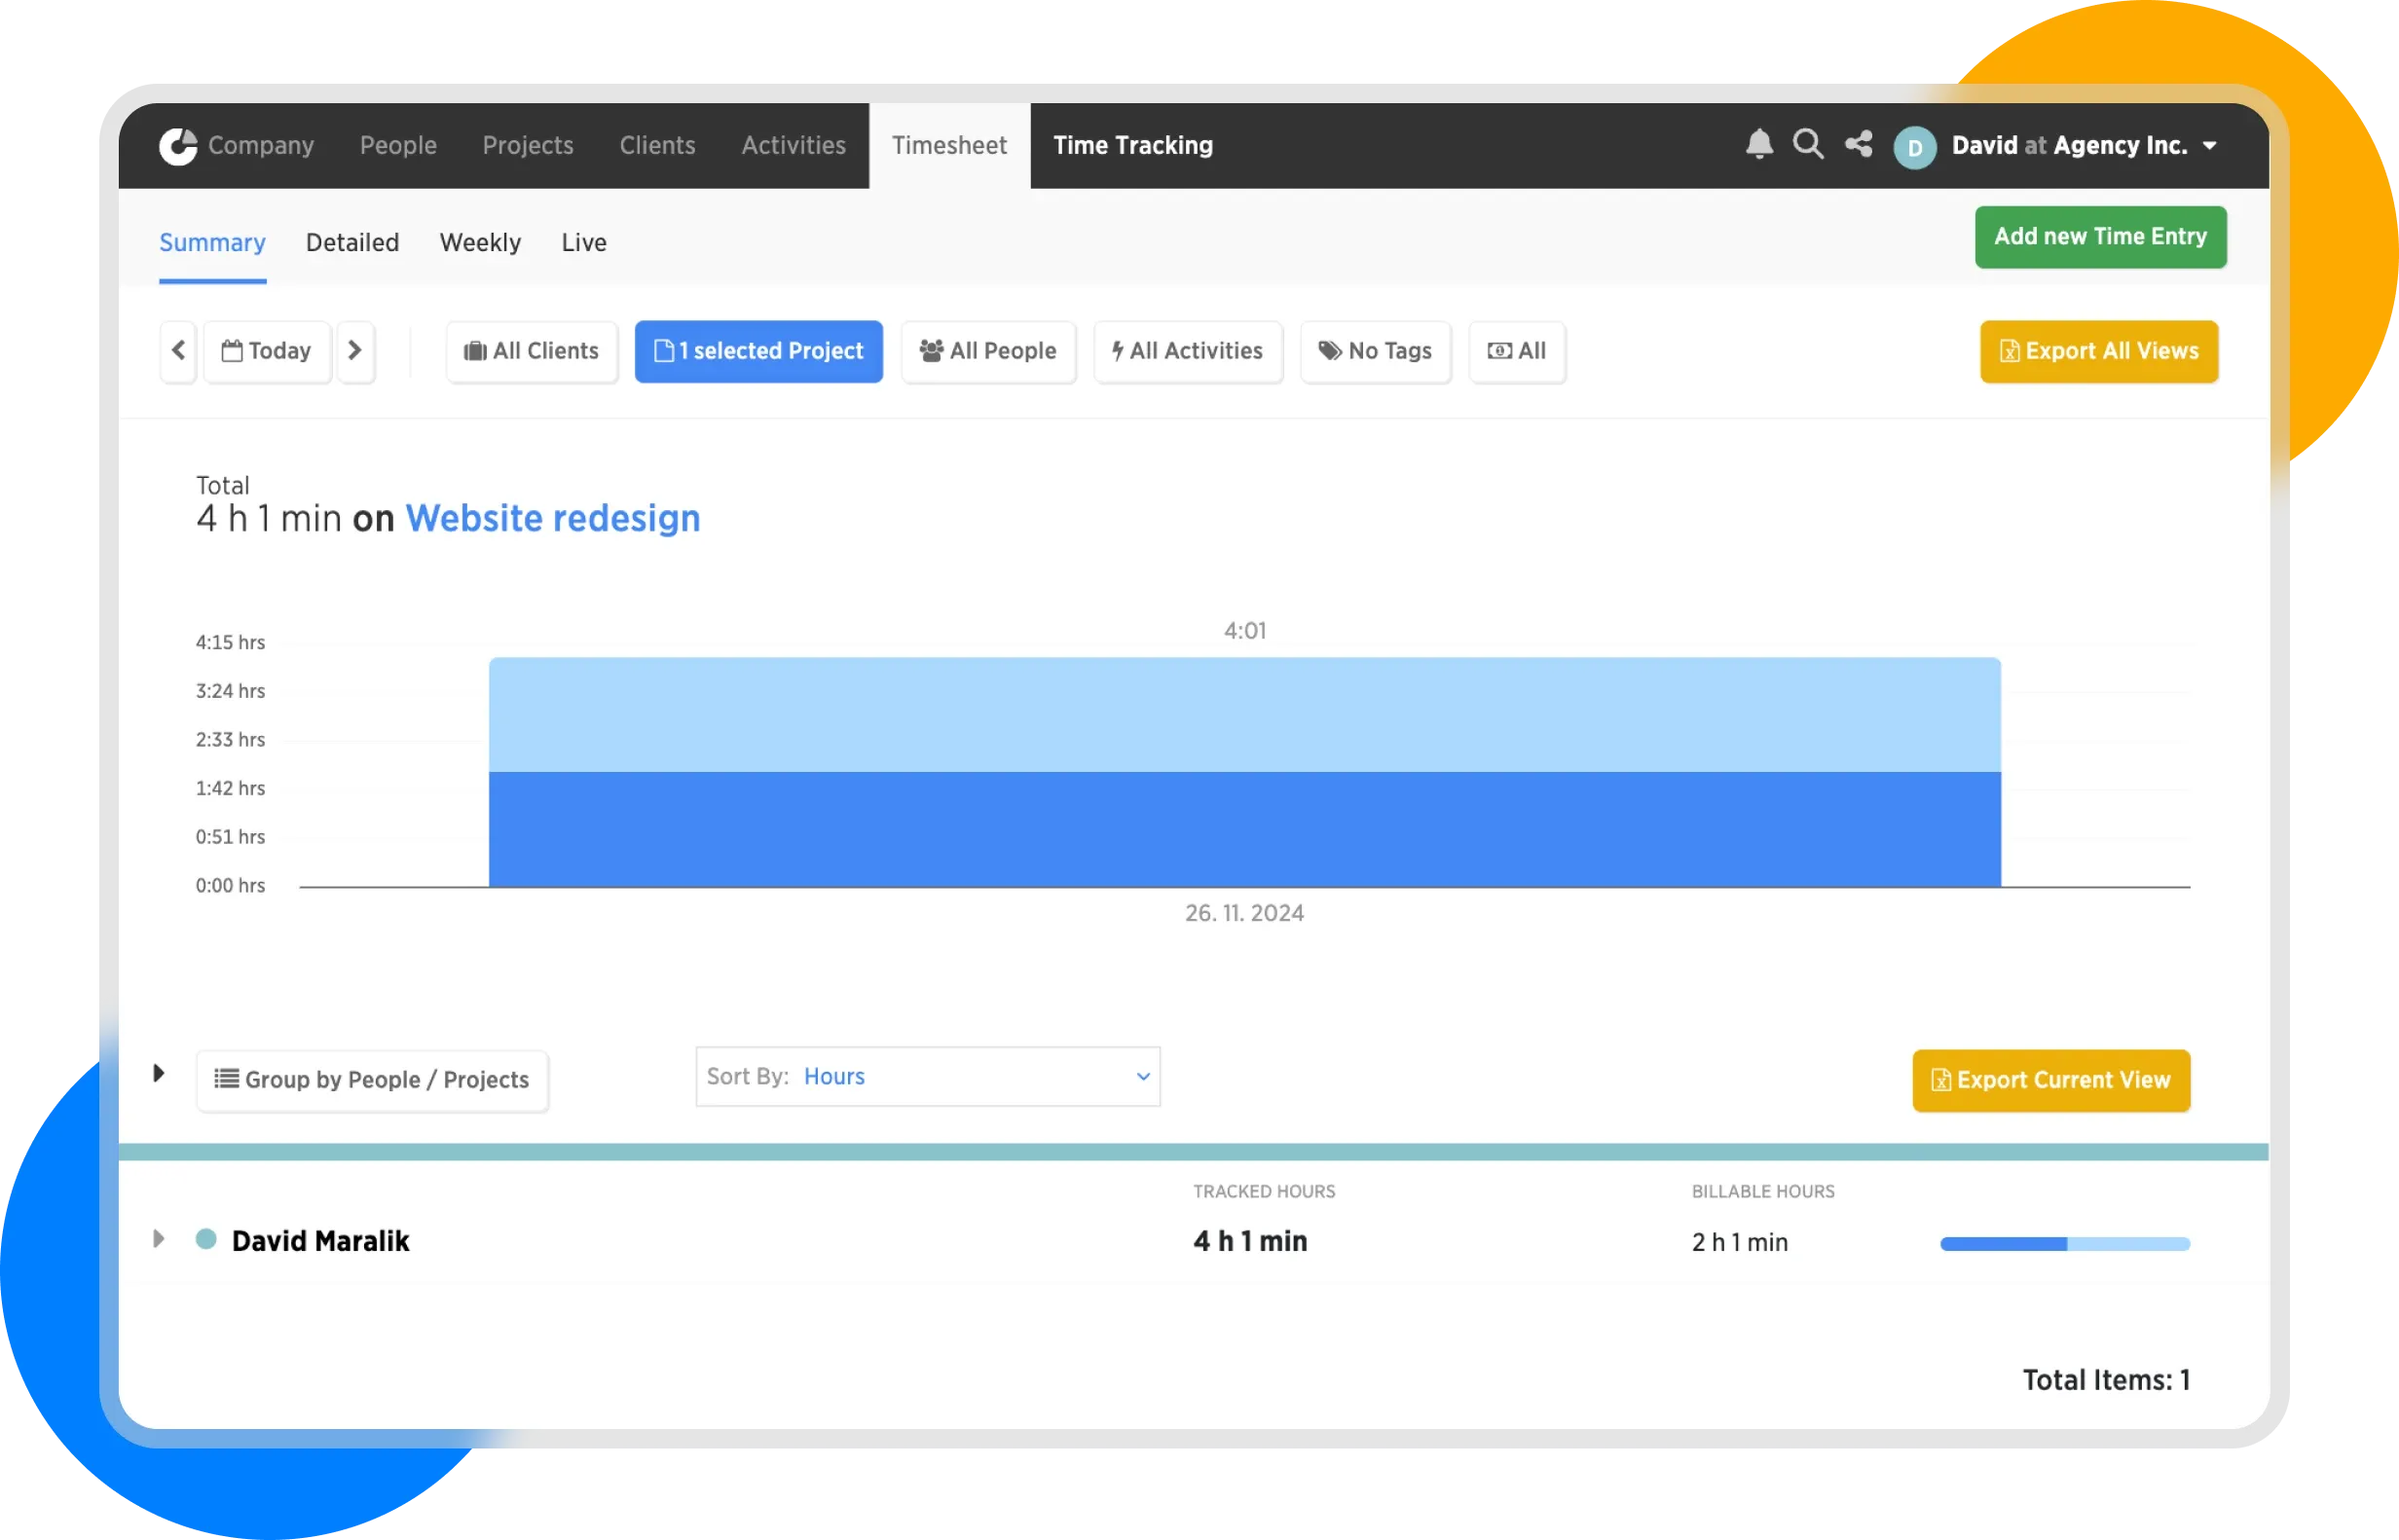
Task: Click the Company logo icon
Action: pos(178,146)
